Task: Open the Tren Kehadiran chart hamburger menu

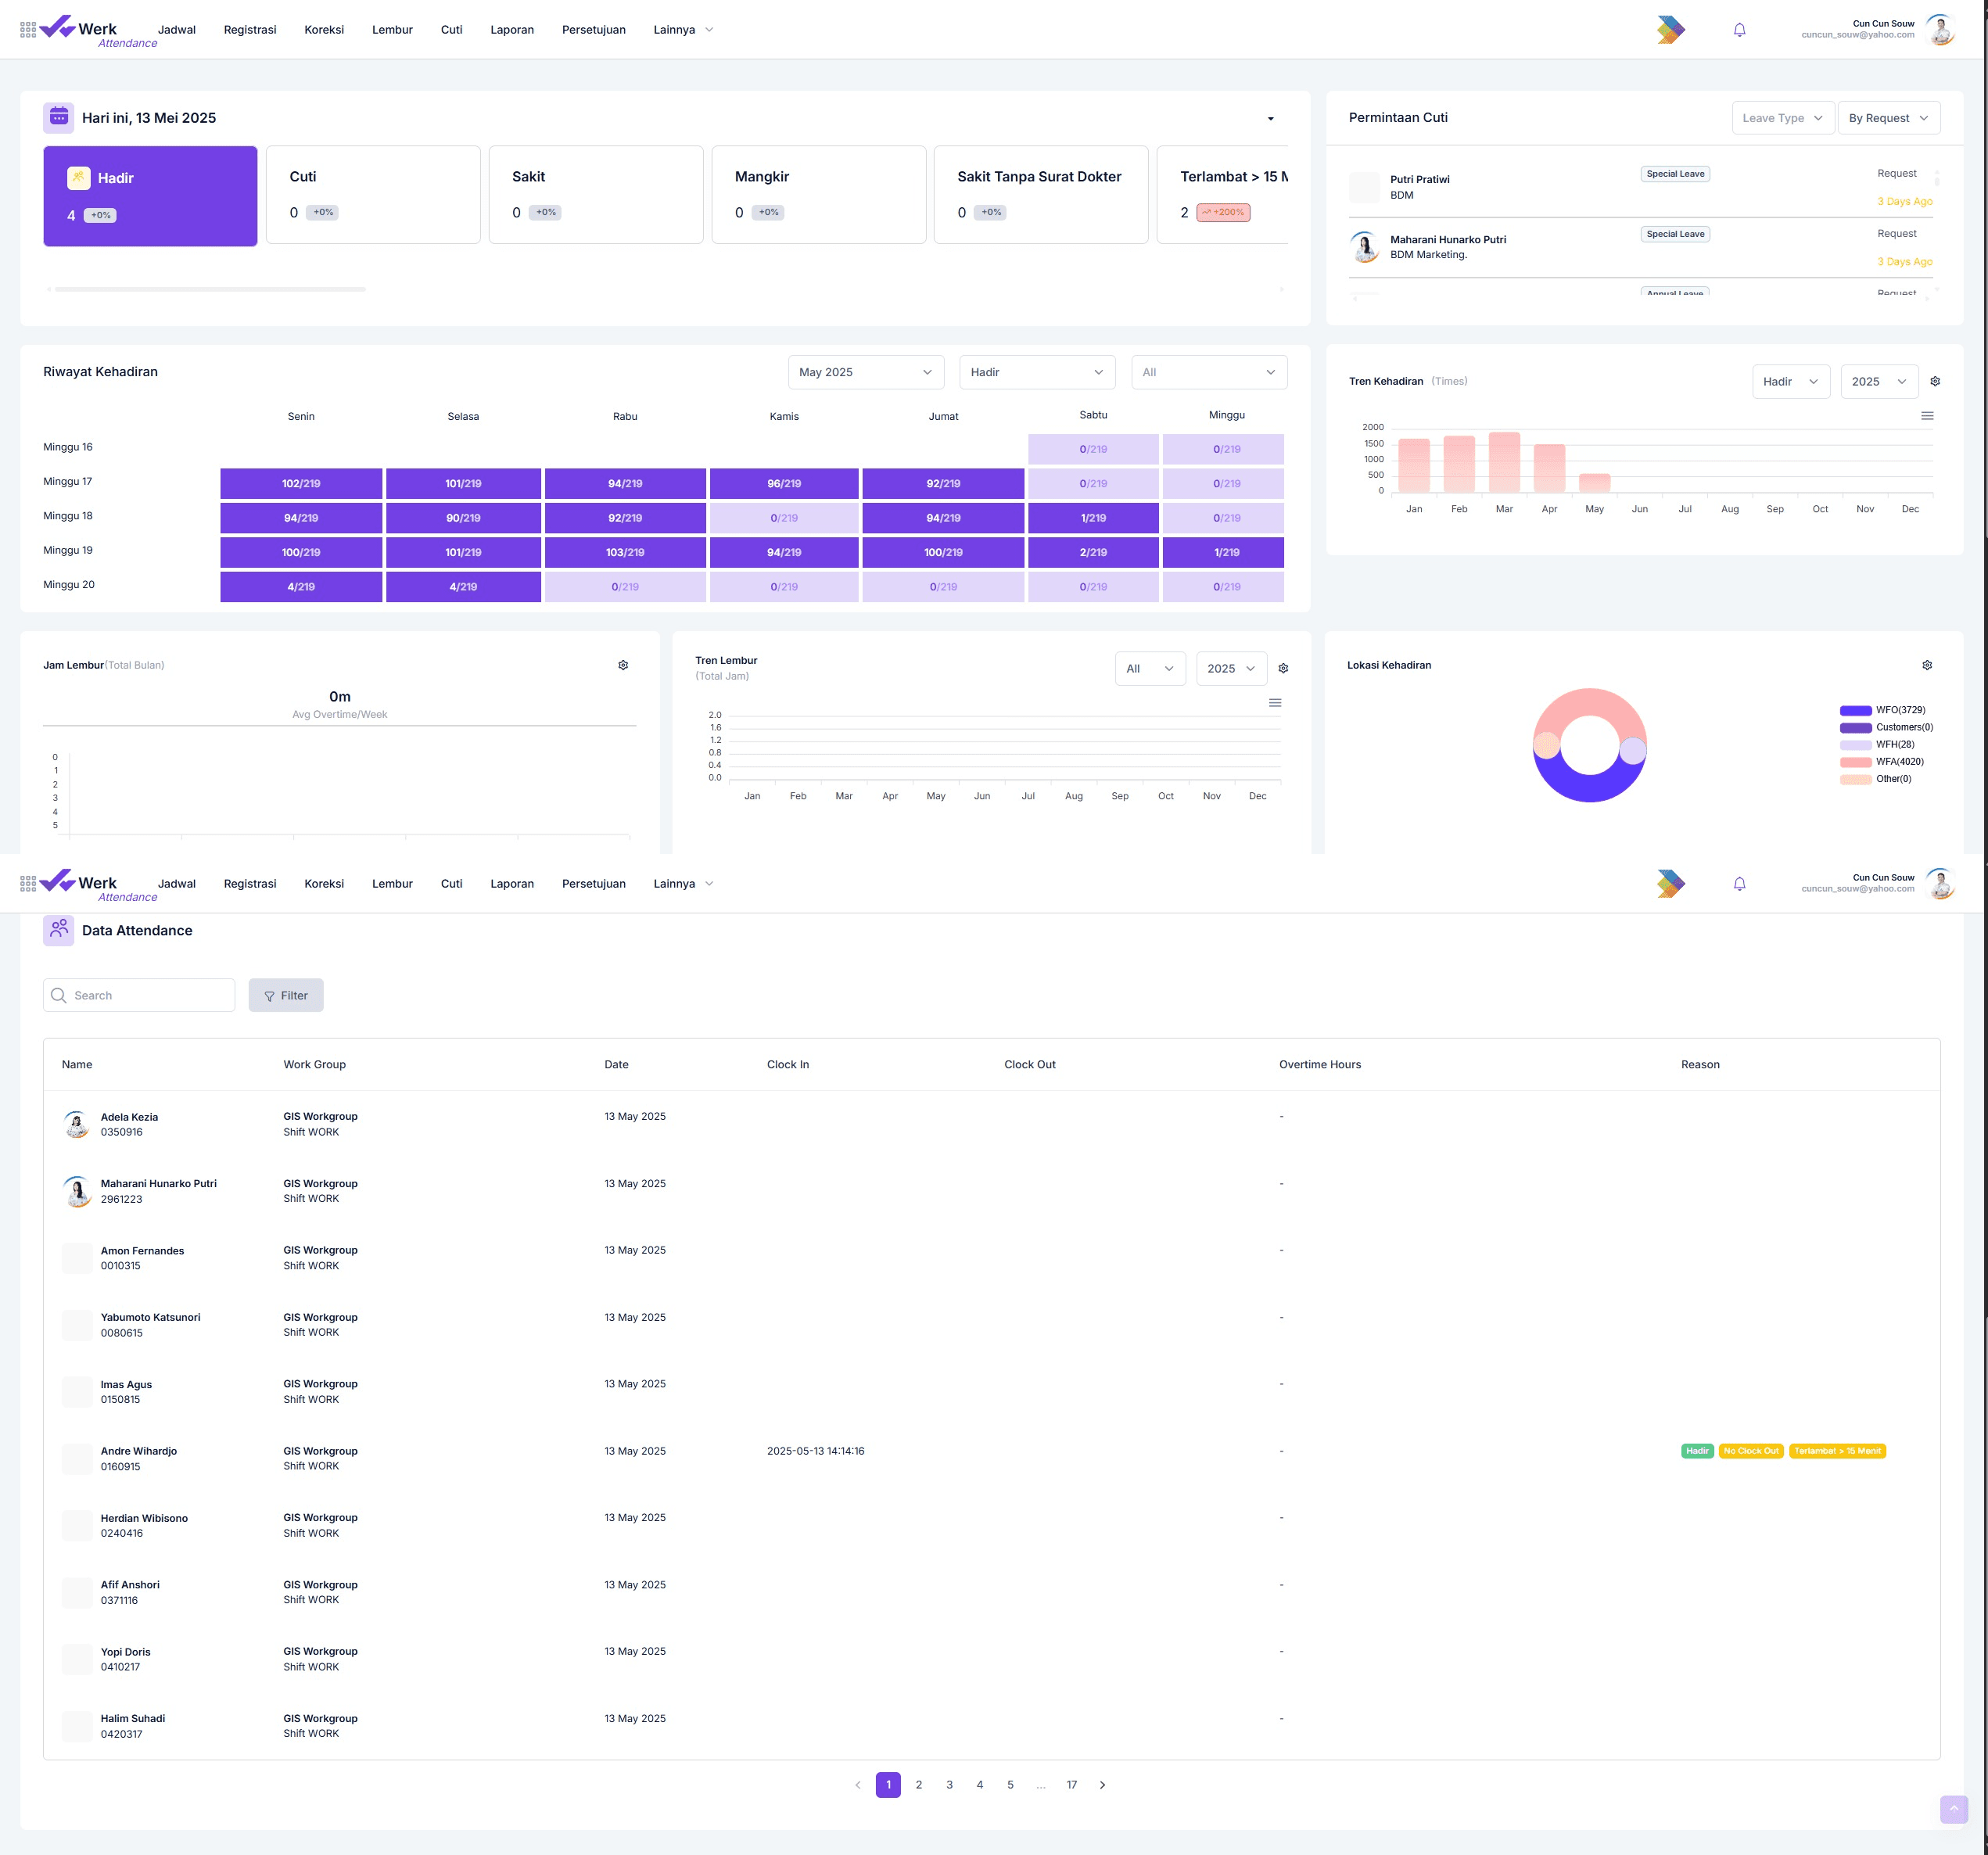Action: (1927, 416)
